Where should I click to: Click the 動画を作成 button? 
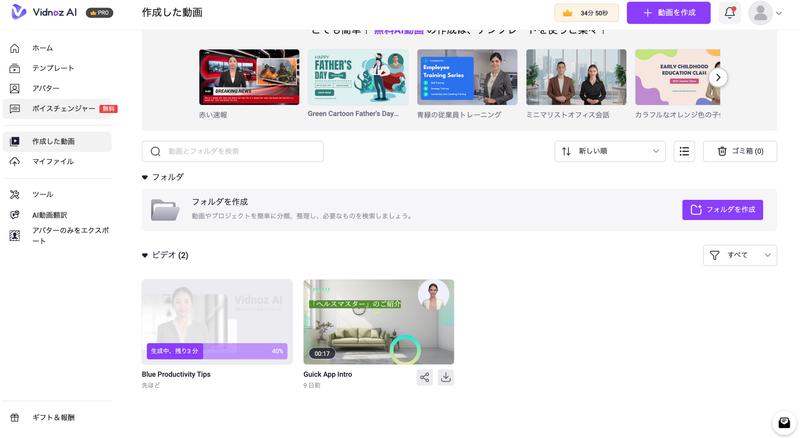click(668, 13)
